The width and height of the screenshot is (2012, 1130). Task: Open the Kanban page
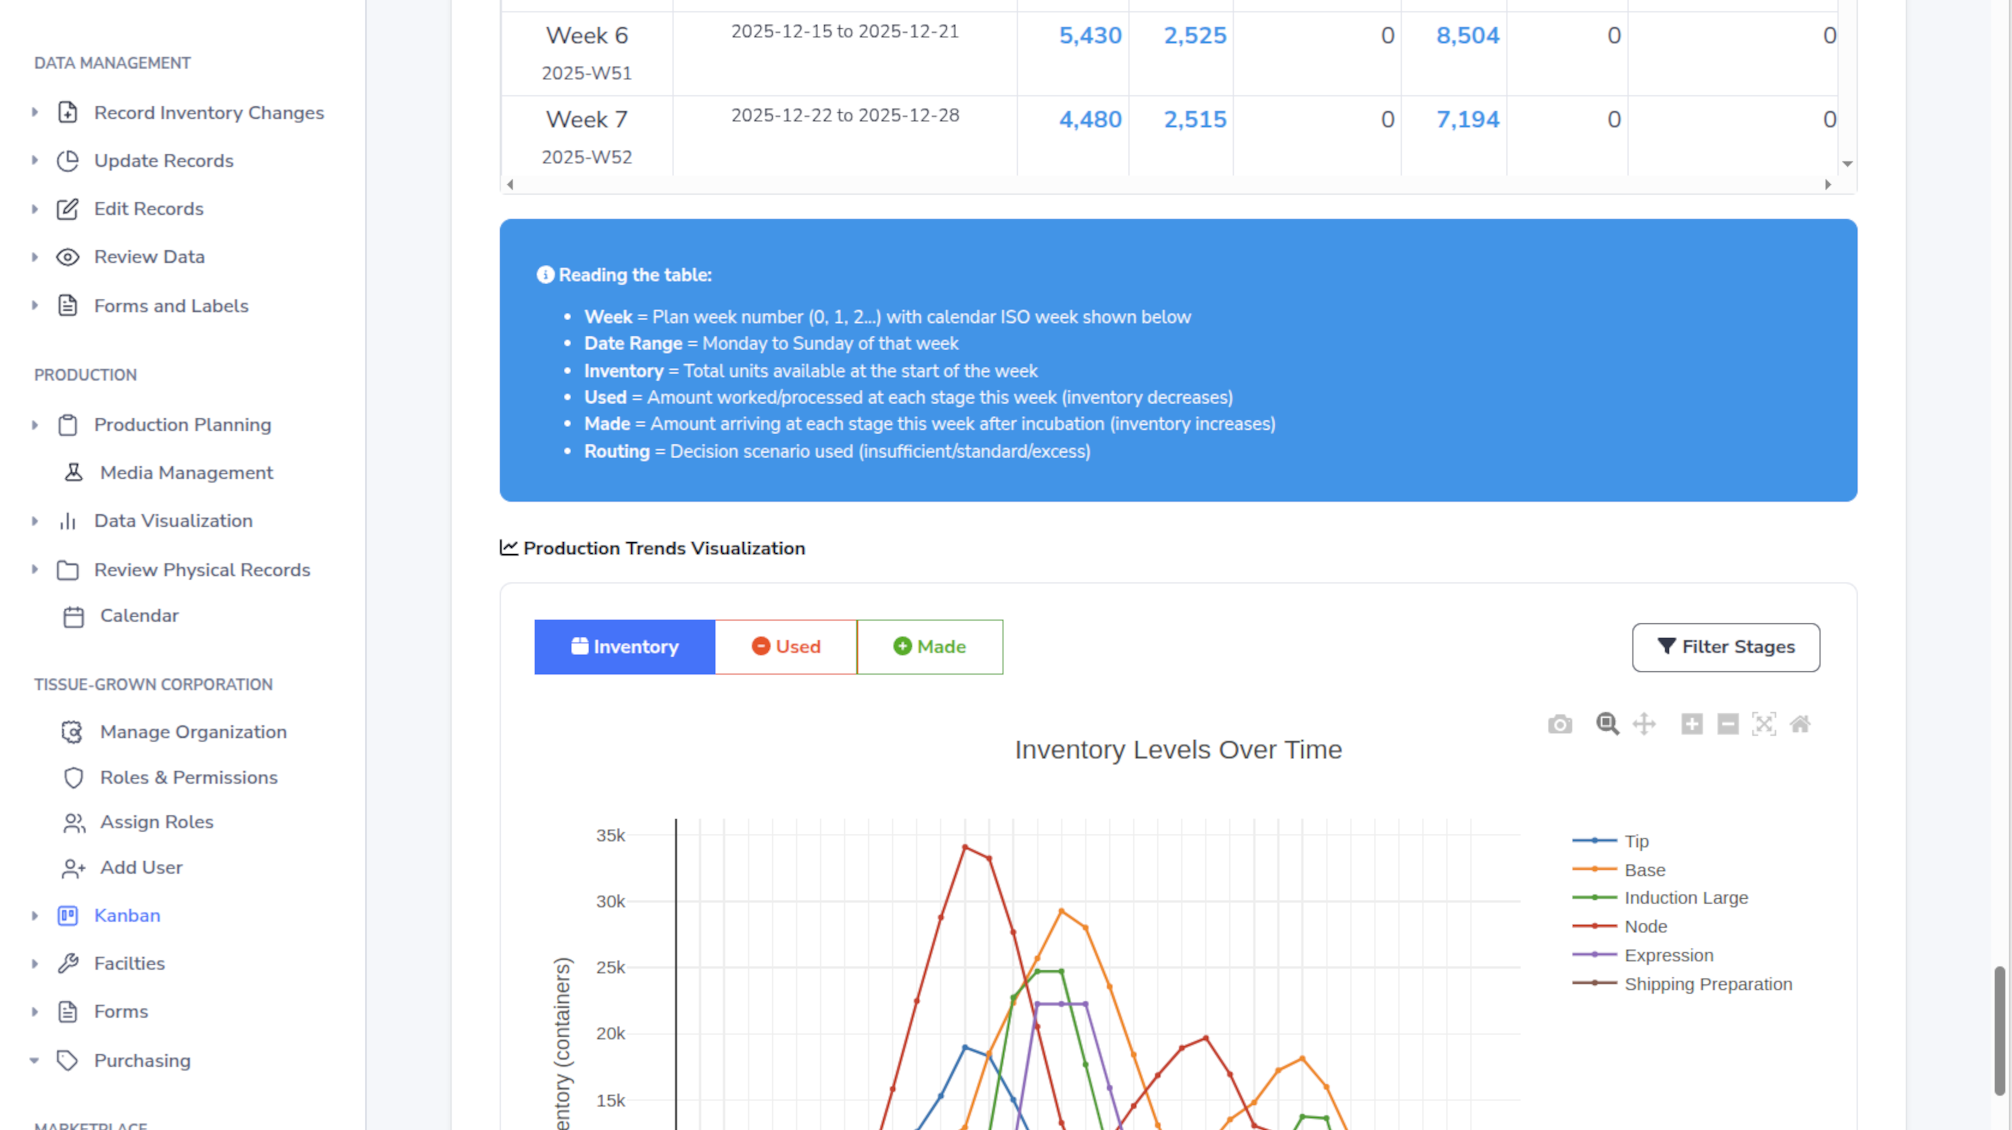pyautogui.click(x=127, y=915)
